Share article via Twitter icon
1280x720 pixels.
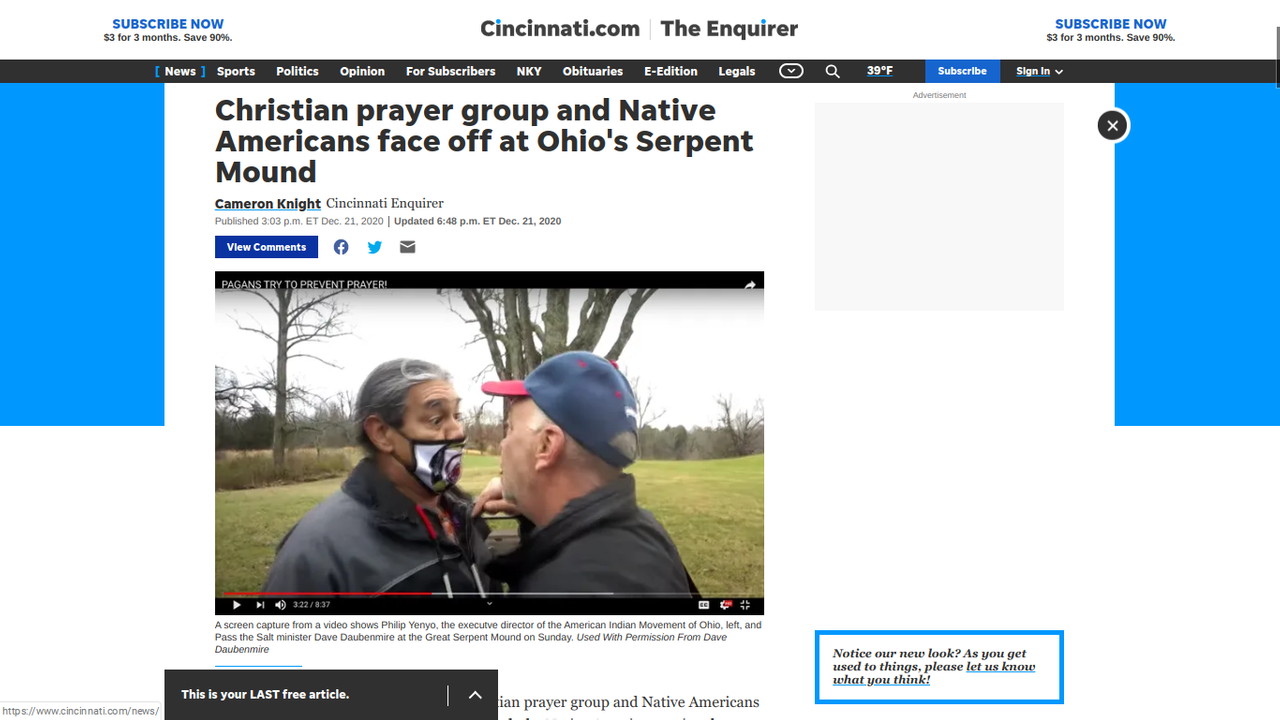[374, 247]
